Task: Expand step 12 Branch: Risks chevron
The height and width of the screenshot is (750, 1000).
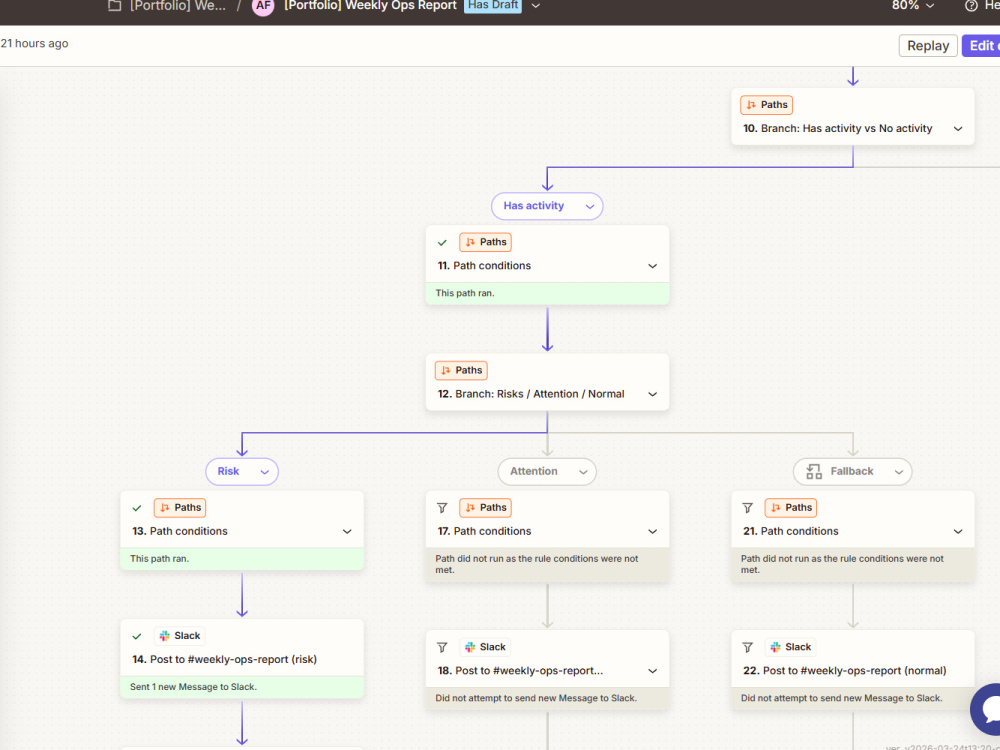Action: pyautogui.click(x=652, y=394)
